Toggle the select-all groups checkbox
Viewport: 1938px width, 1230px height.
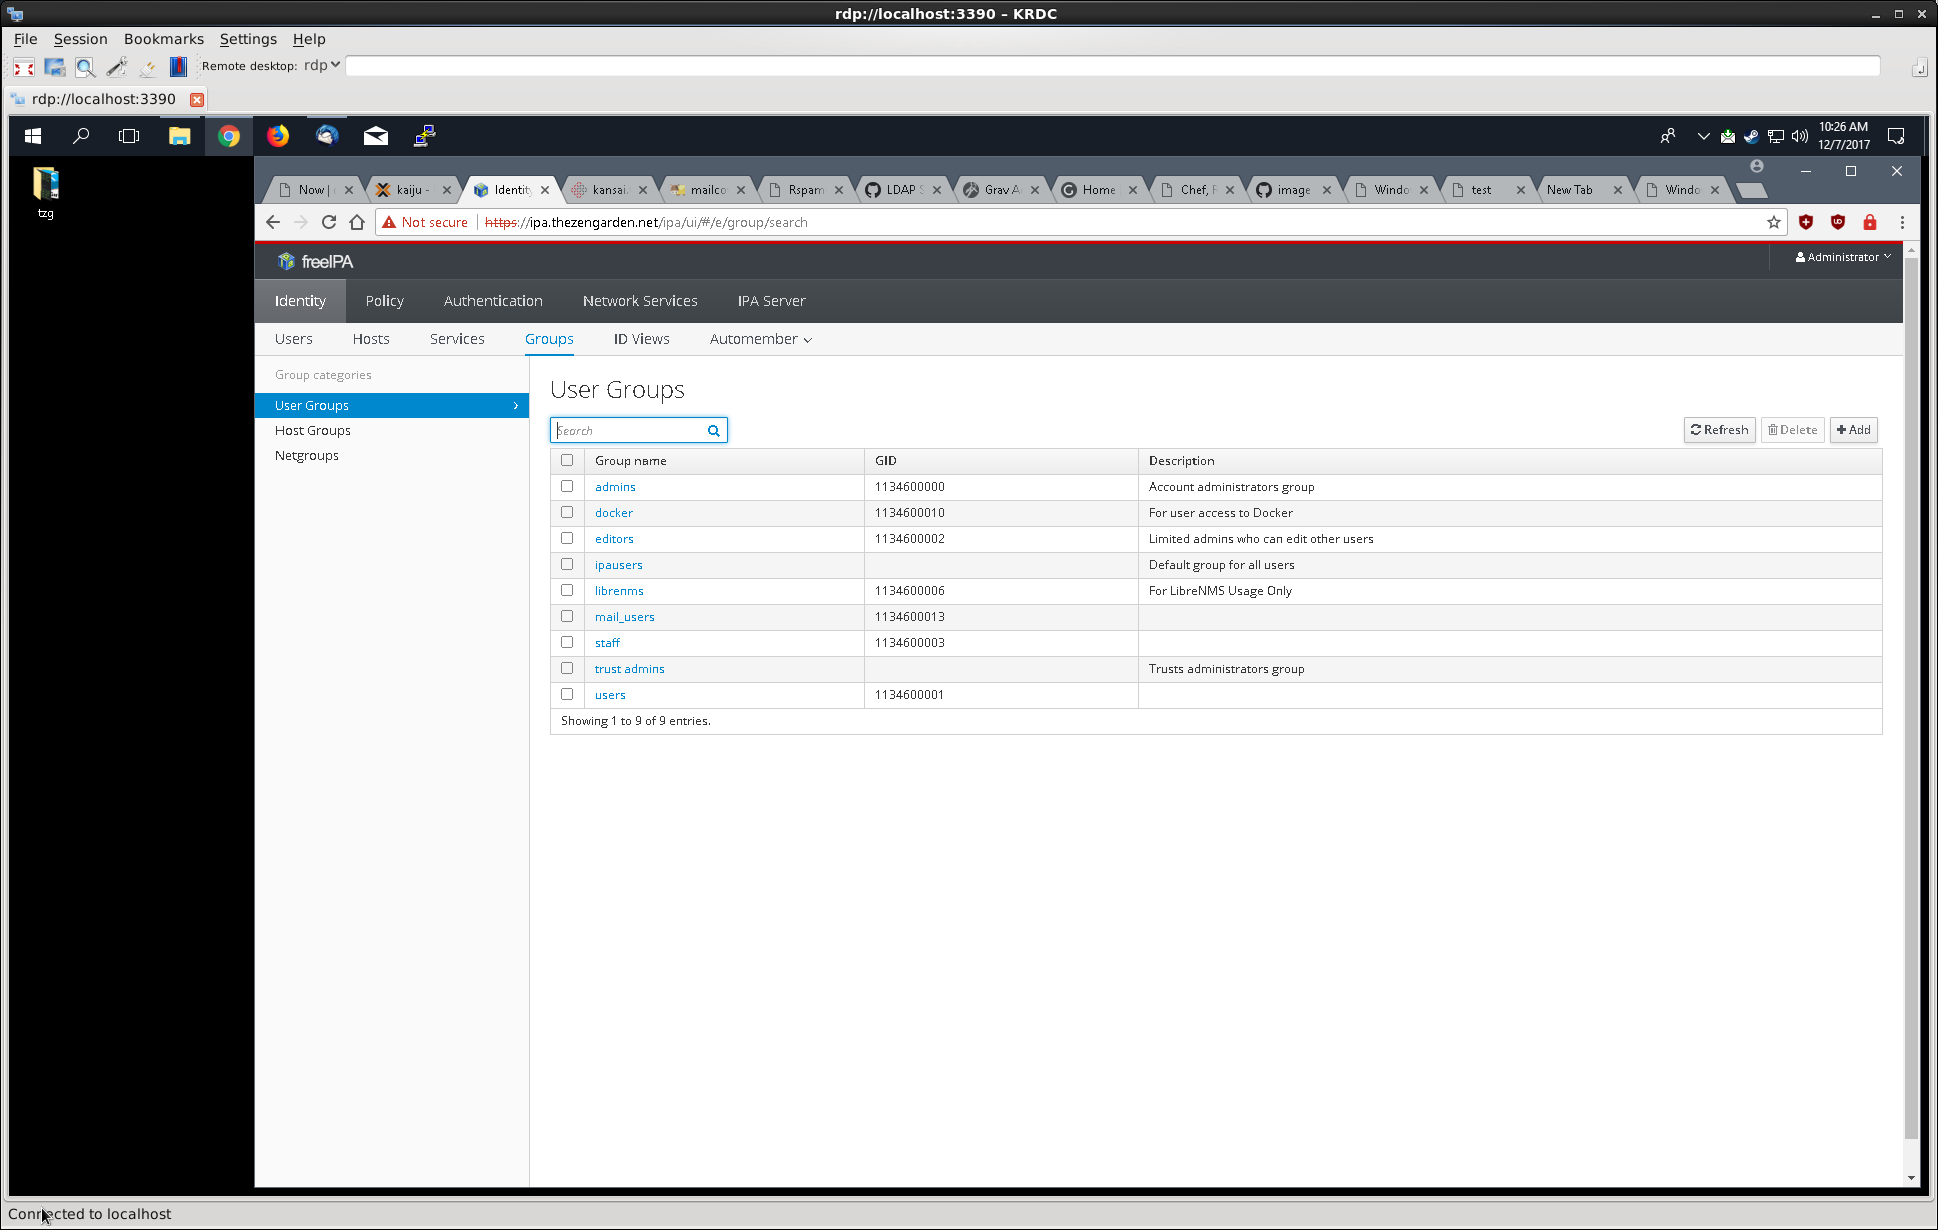(x=567, y=460)
